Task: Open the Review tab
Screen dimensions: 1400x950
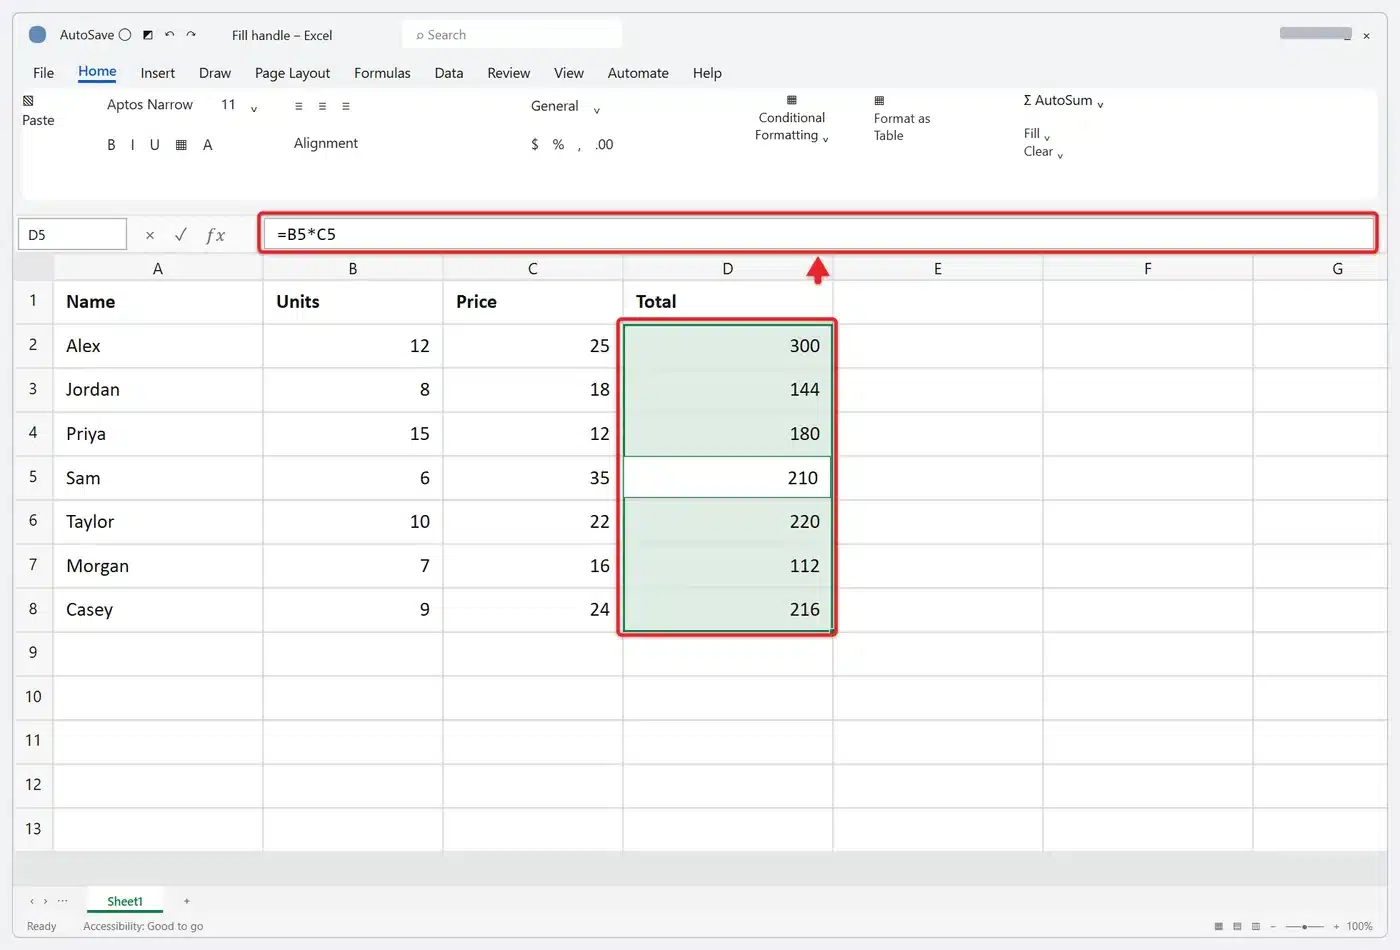Action: (x=509, y=73)
